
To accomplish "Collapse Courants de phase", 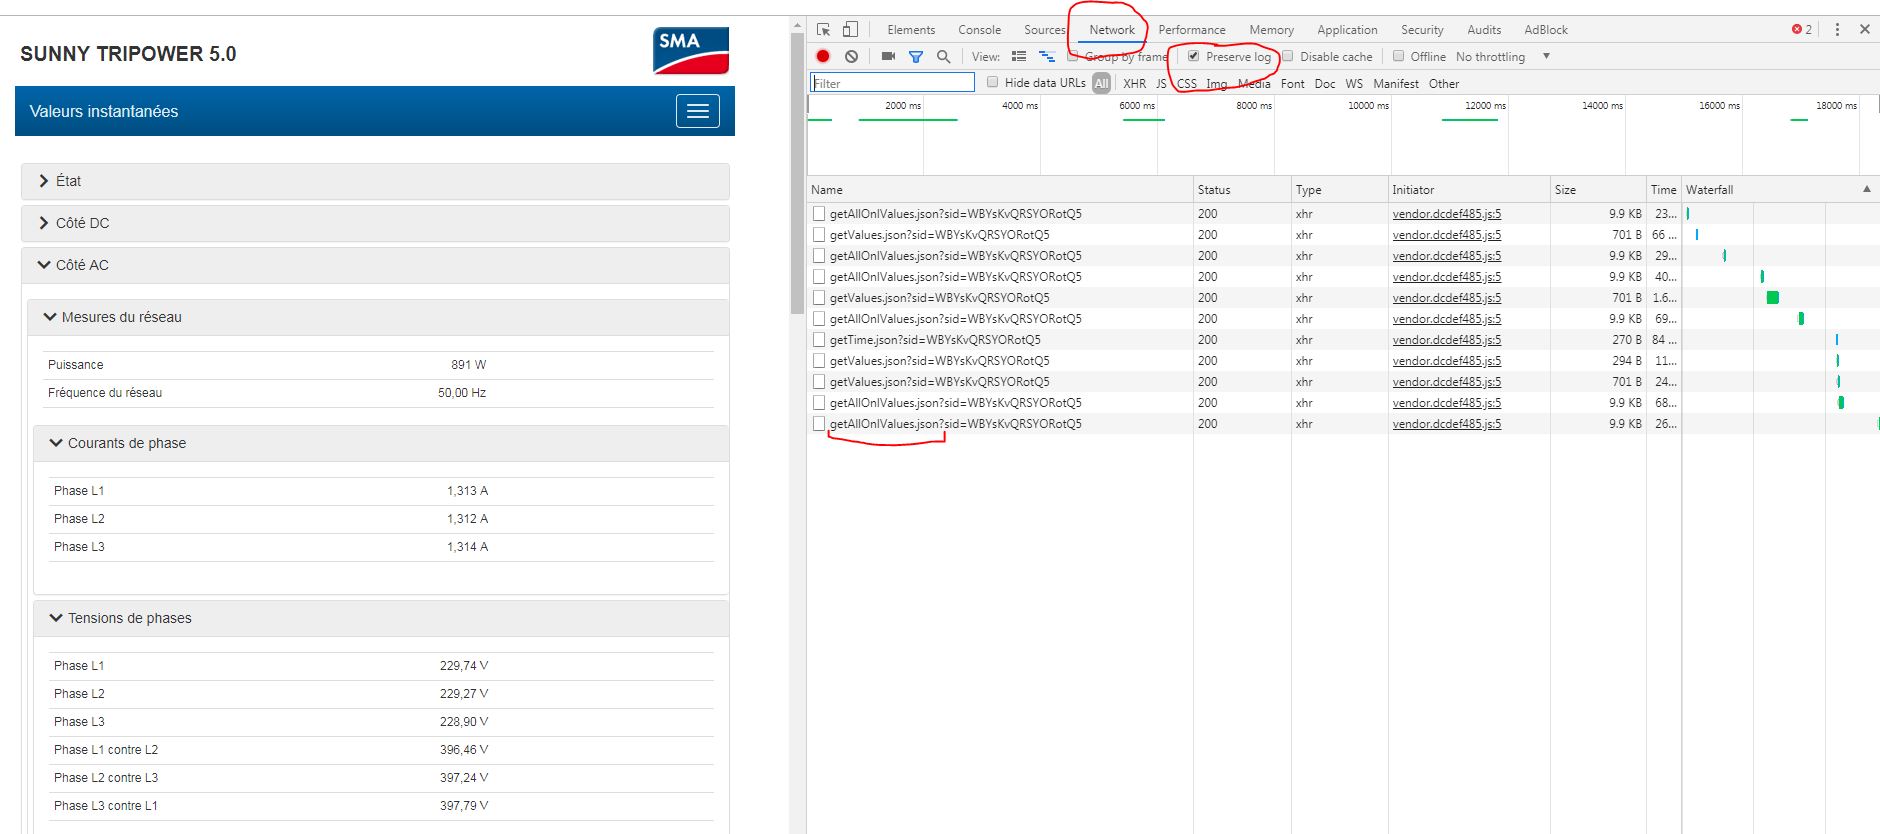I will coord(381,443).
